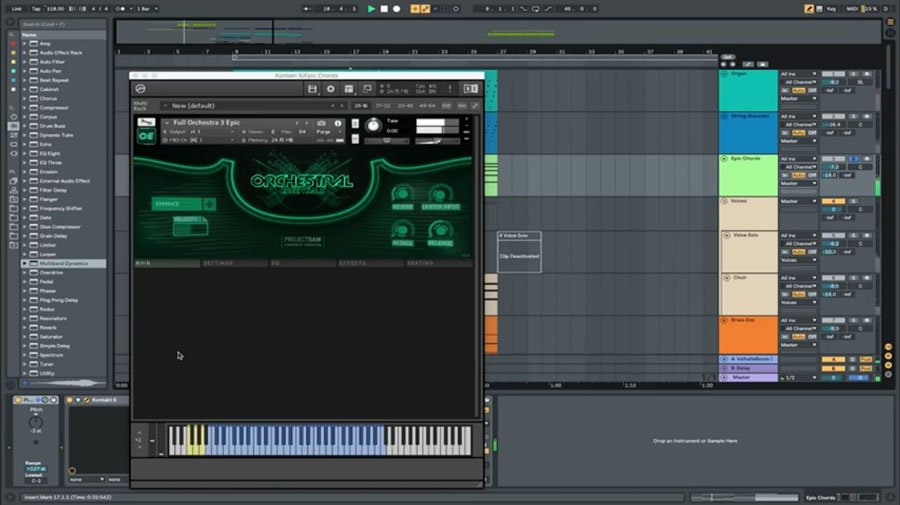
Task: Toggle the Key mapping mode button
Action: (831, 8)
